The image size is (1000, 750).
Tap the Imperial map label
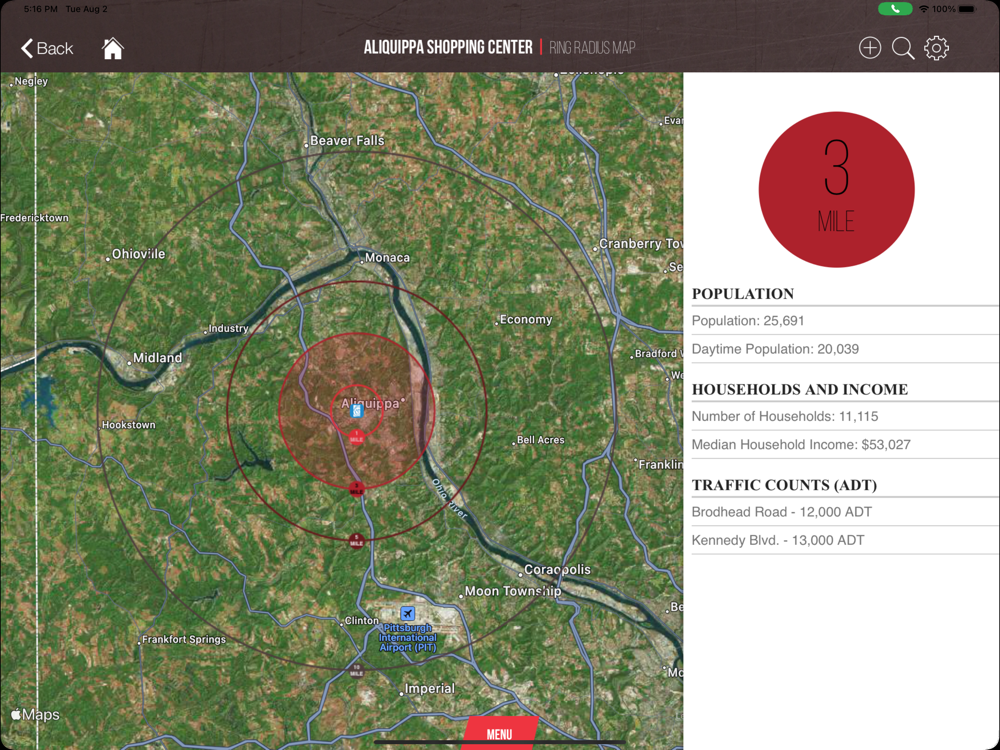[x=430, y=689]
